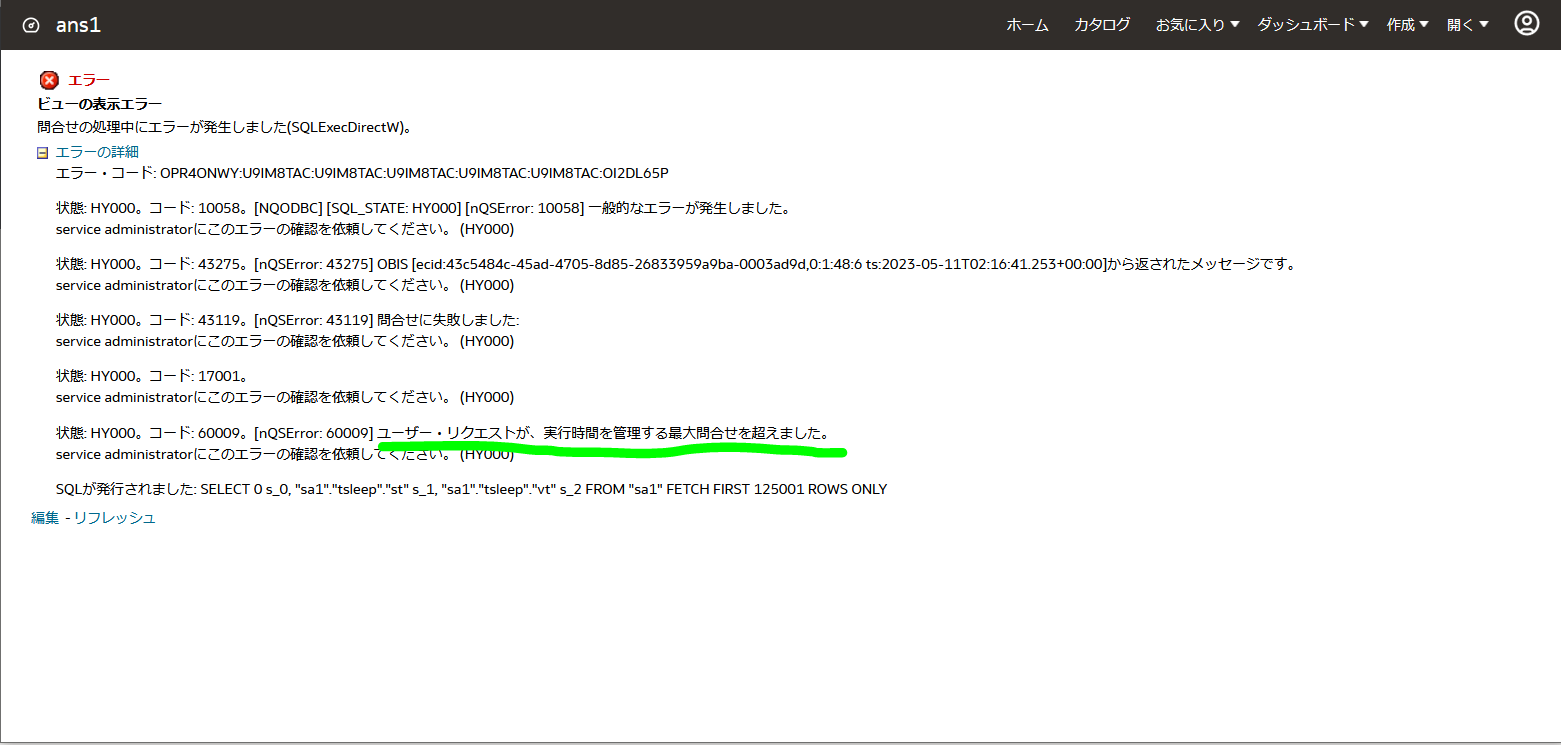Image resolution: width=1561 pixels, height=745 pixels.
Task: Go to ホーム in the header
Action: coord(1027,25)
